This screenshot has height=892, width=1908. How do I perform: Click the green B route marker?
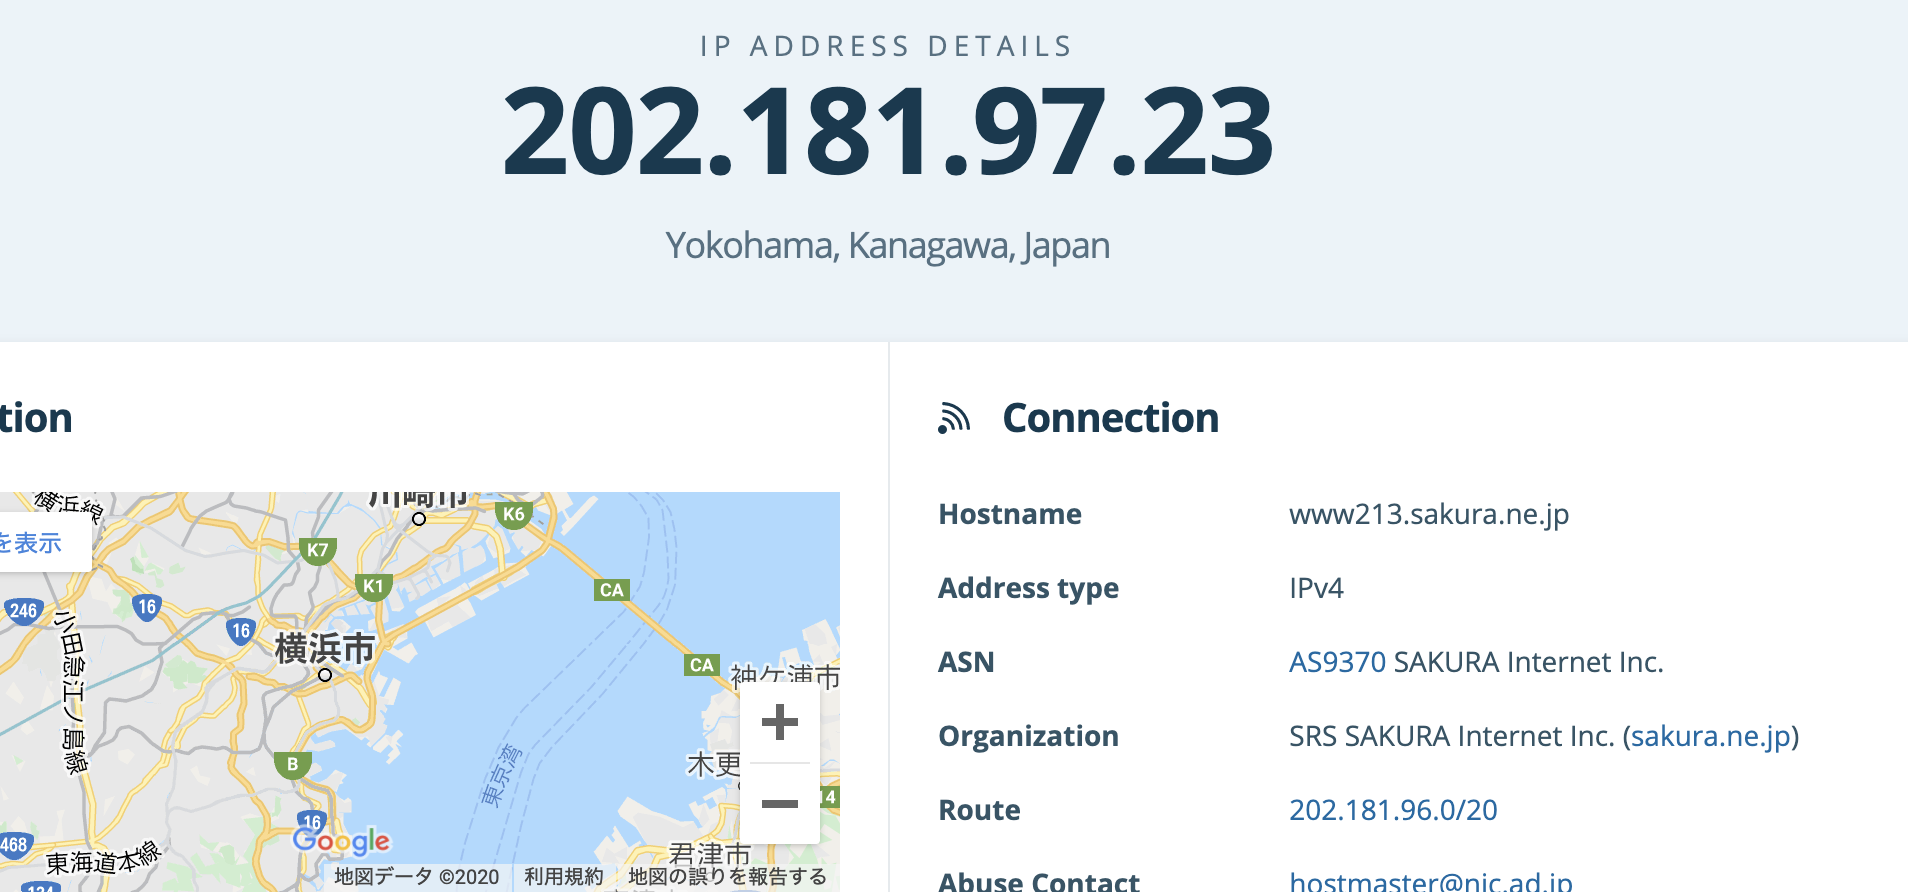pyautogui.click(x=292, y=765)
